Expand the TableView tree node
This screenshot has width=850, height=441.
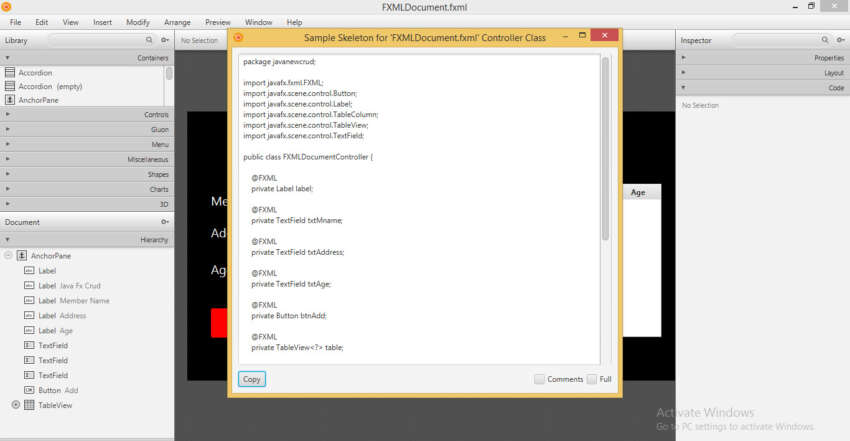[x=16, y=405]
